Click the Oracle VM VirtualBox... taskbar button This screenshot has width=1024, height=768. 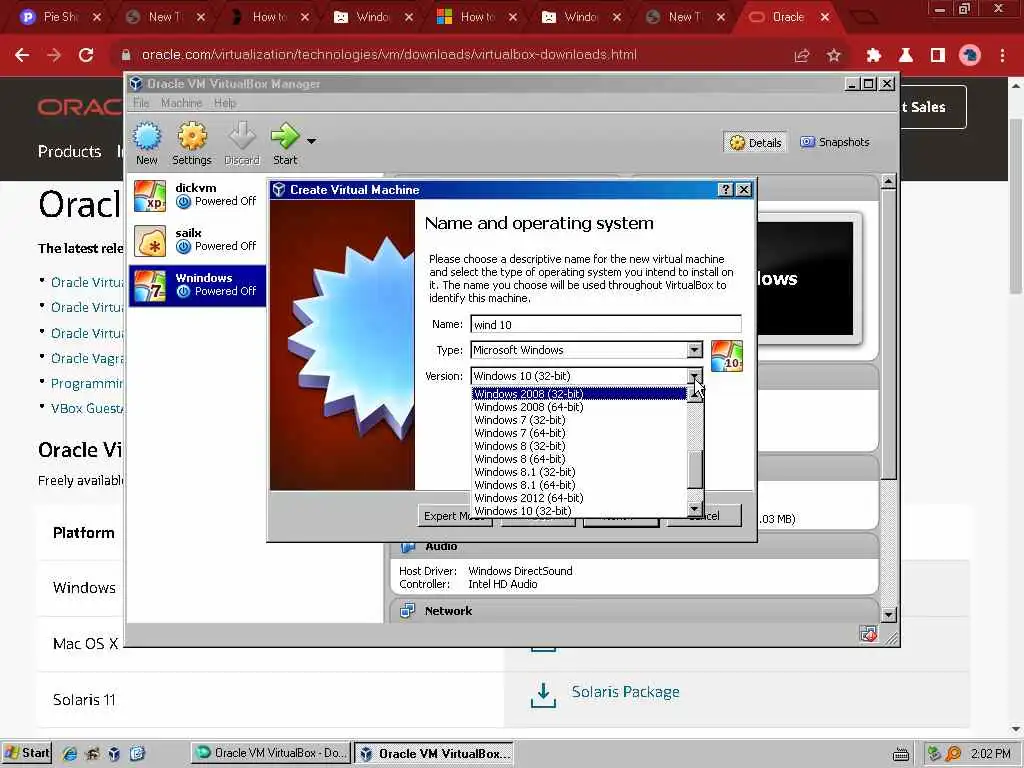[x=435, y=753]
